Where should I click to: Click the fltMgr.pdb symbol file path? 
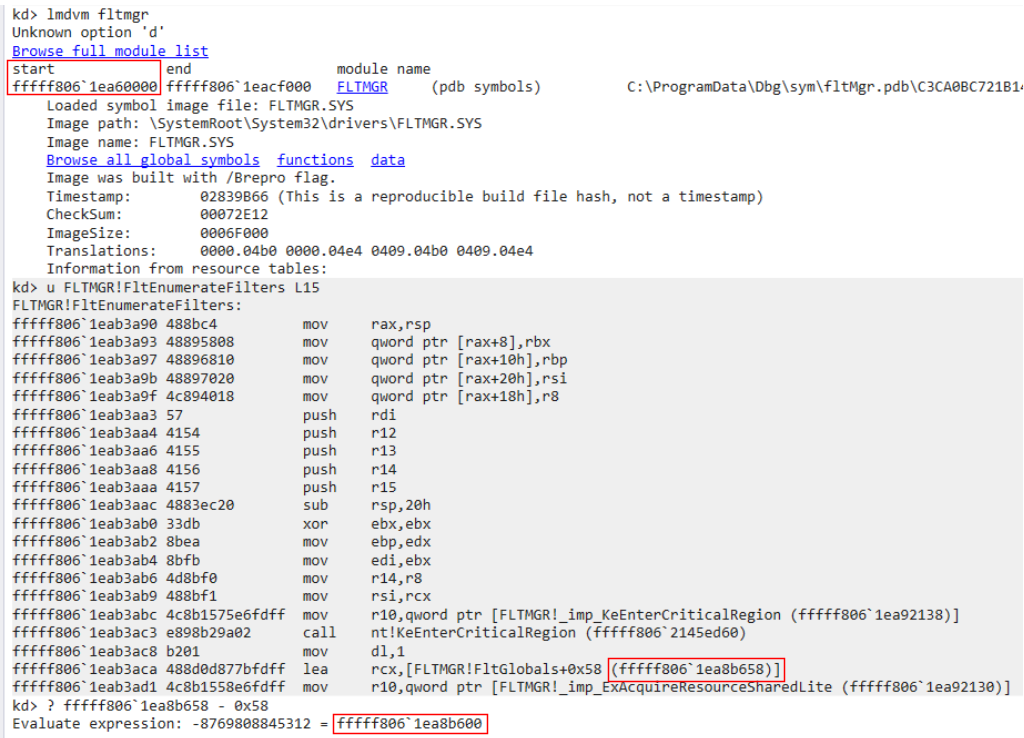click(820, 87)
